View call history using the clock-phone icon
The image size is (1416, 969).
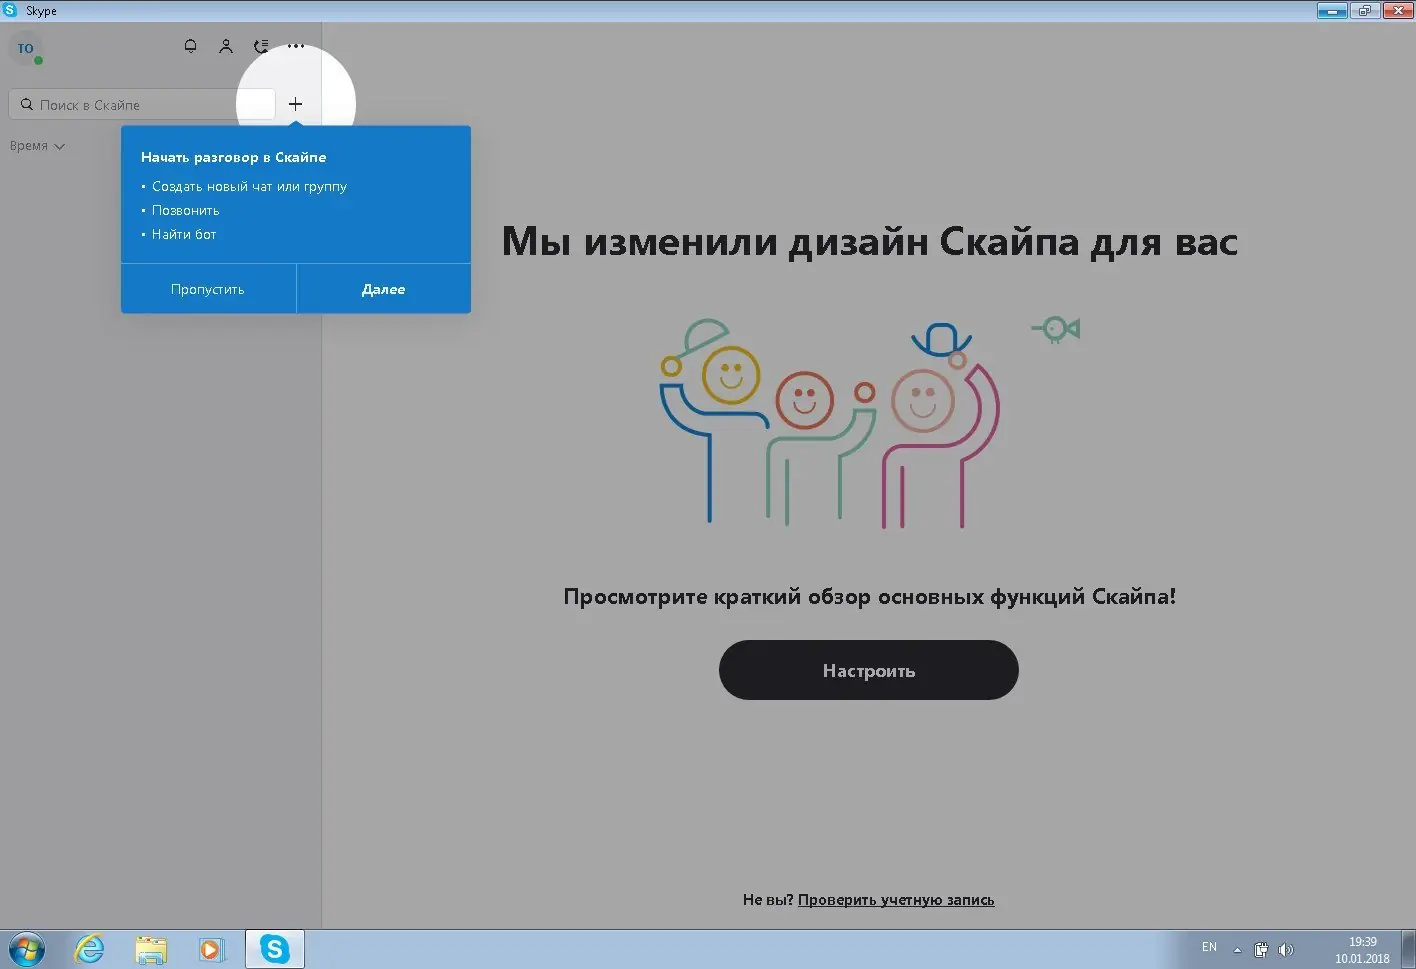[260, 46]
